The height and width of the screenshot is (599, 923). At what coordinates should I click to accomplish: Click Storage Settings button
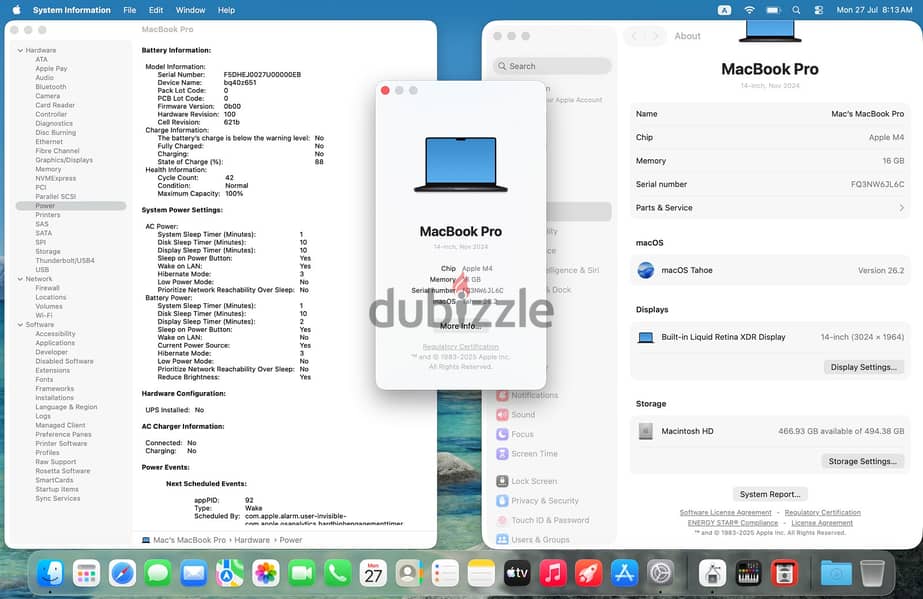click(862, 461)
